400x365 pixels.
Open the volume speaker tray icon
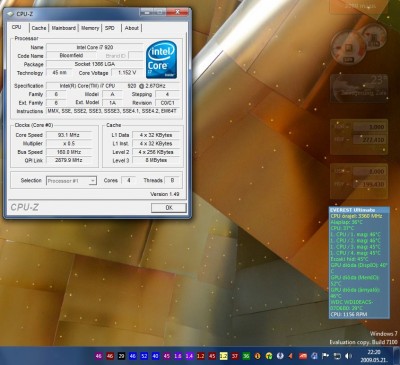click(x=348, y=356)
